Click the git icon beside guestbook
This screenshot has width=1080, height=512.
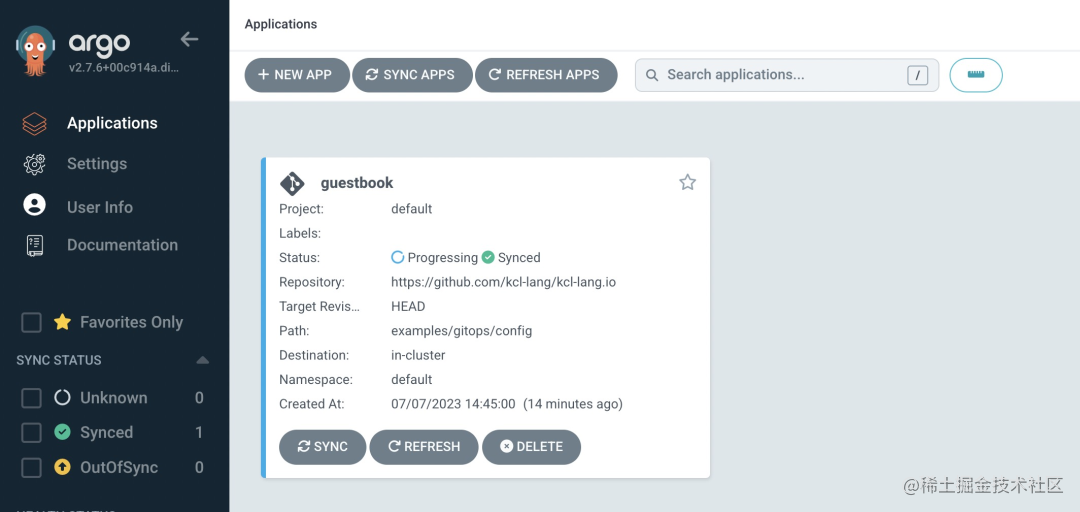click(292, 183)
